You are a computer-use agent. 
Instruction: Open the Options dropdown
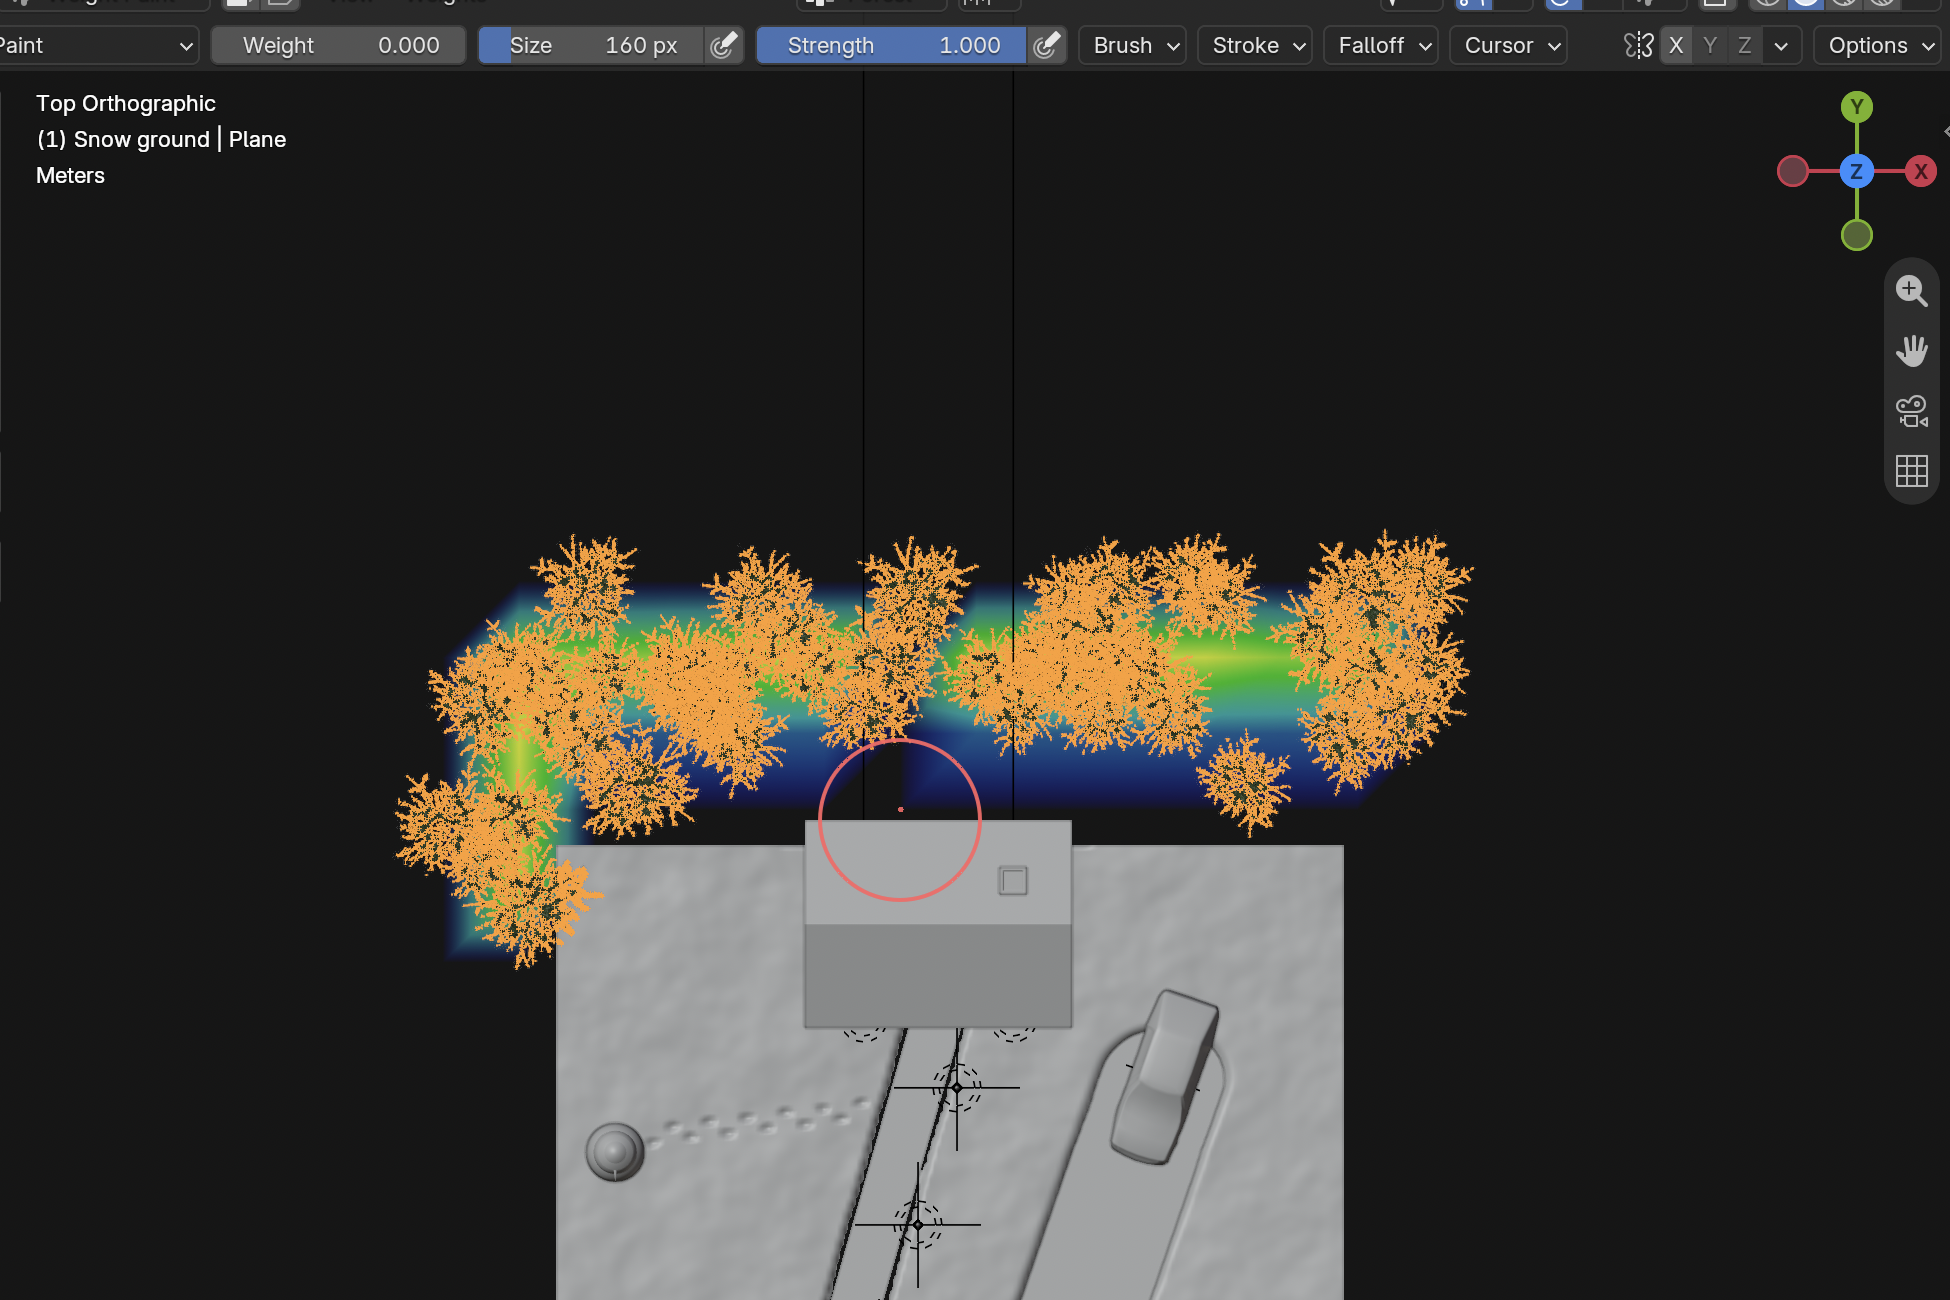[1877, 46]
